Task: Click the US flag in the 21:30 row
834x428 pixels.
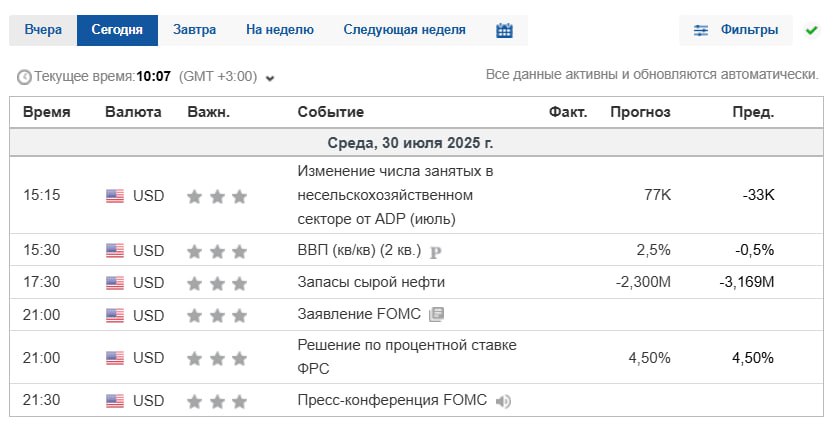Action: click(x=115, y=401)
